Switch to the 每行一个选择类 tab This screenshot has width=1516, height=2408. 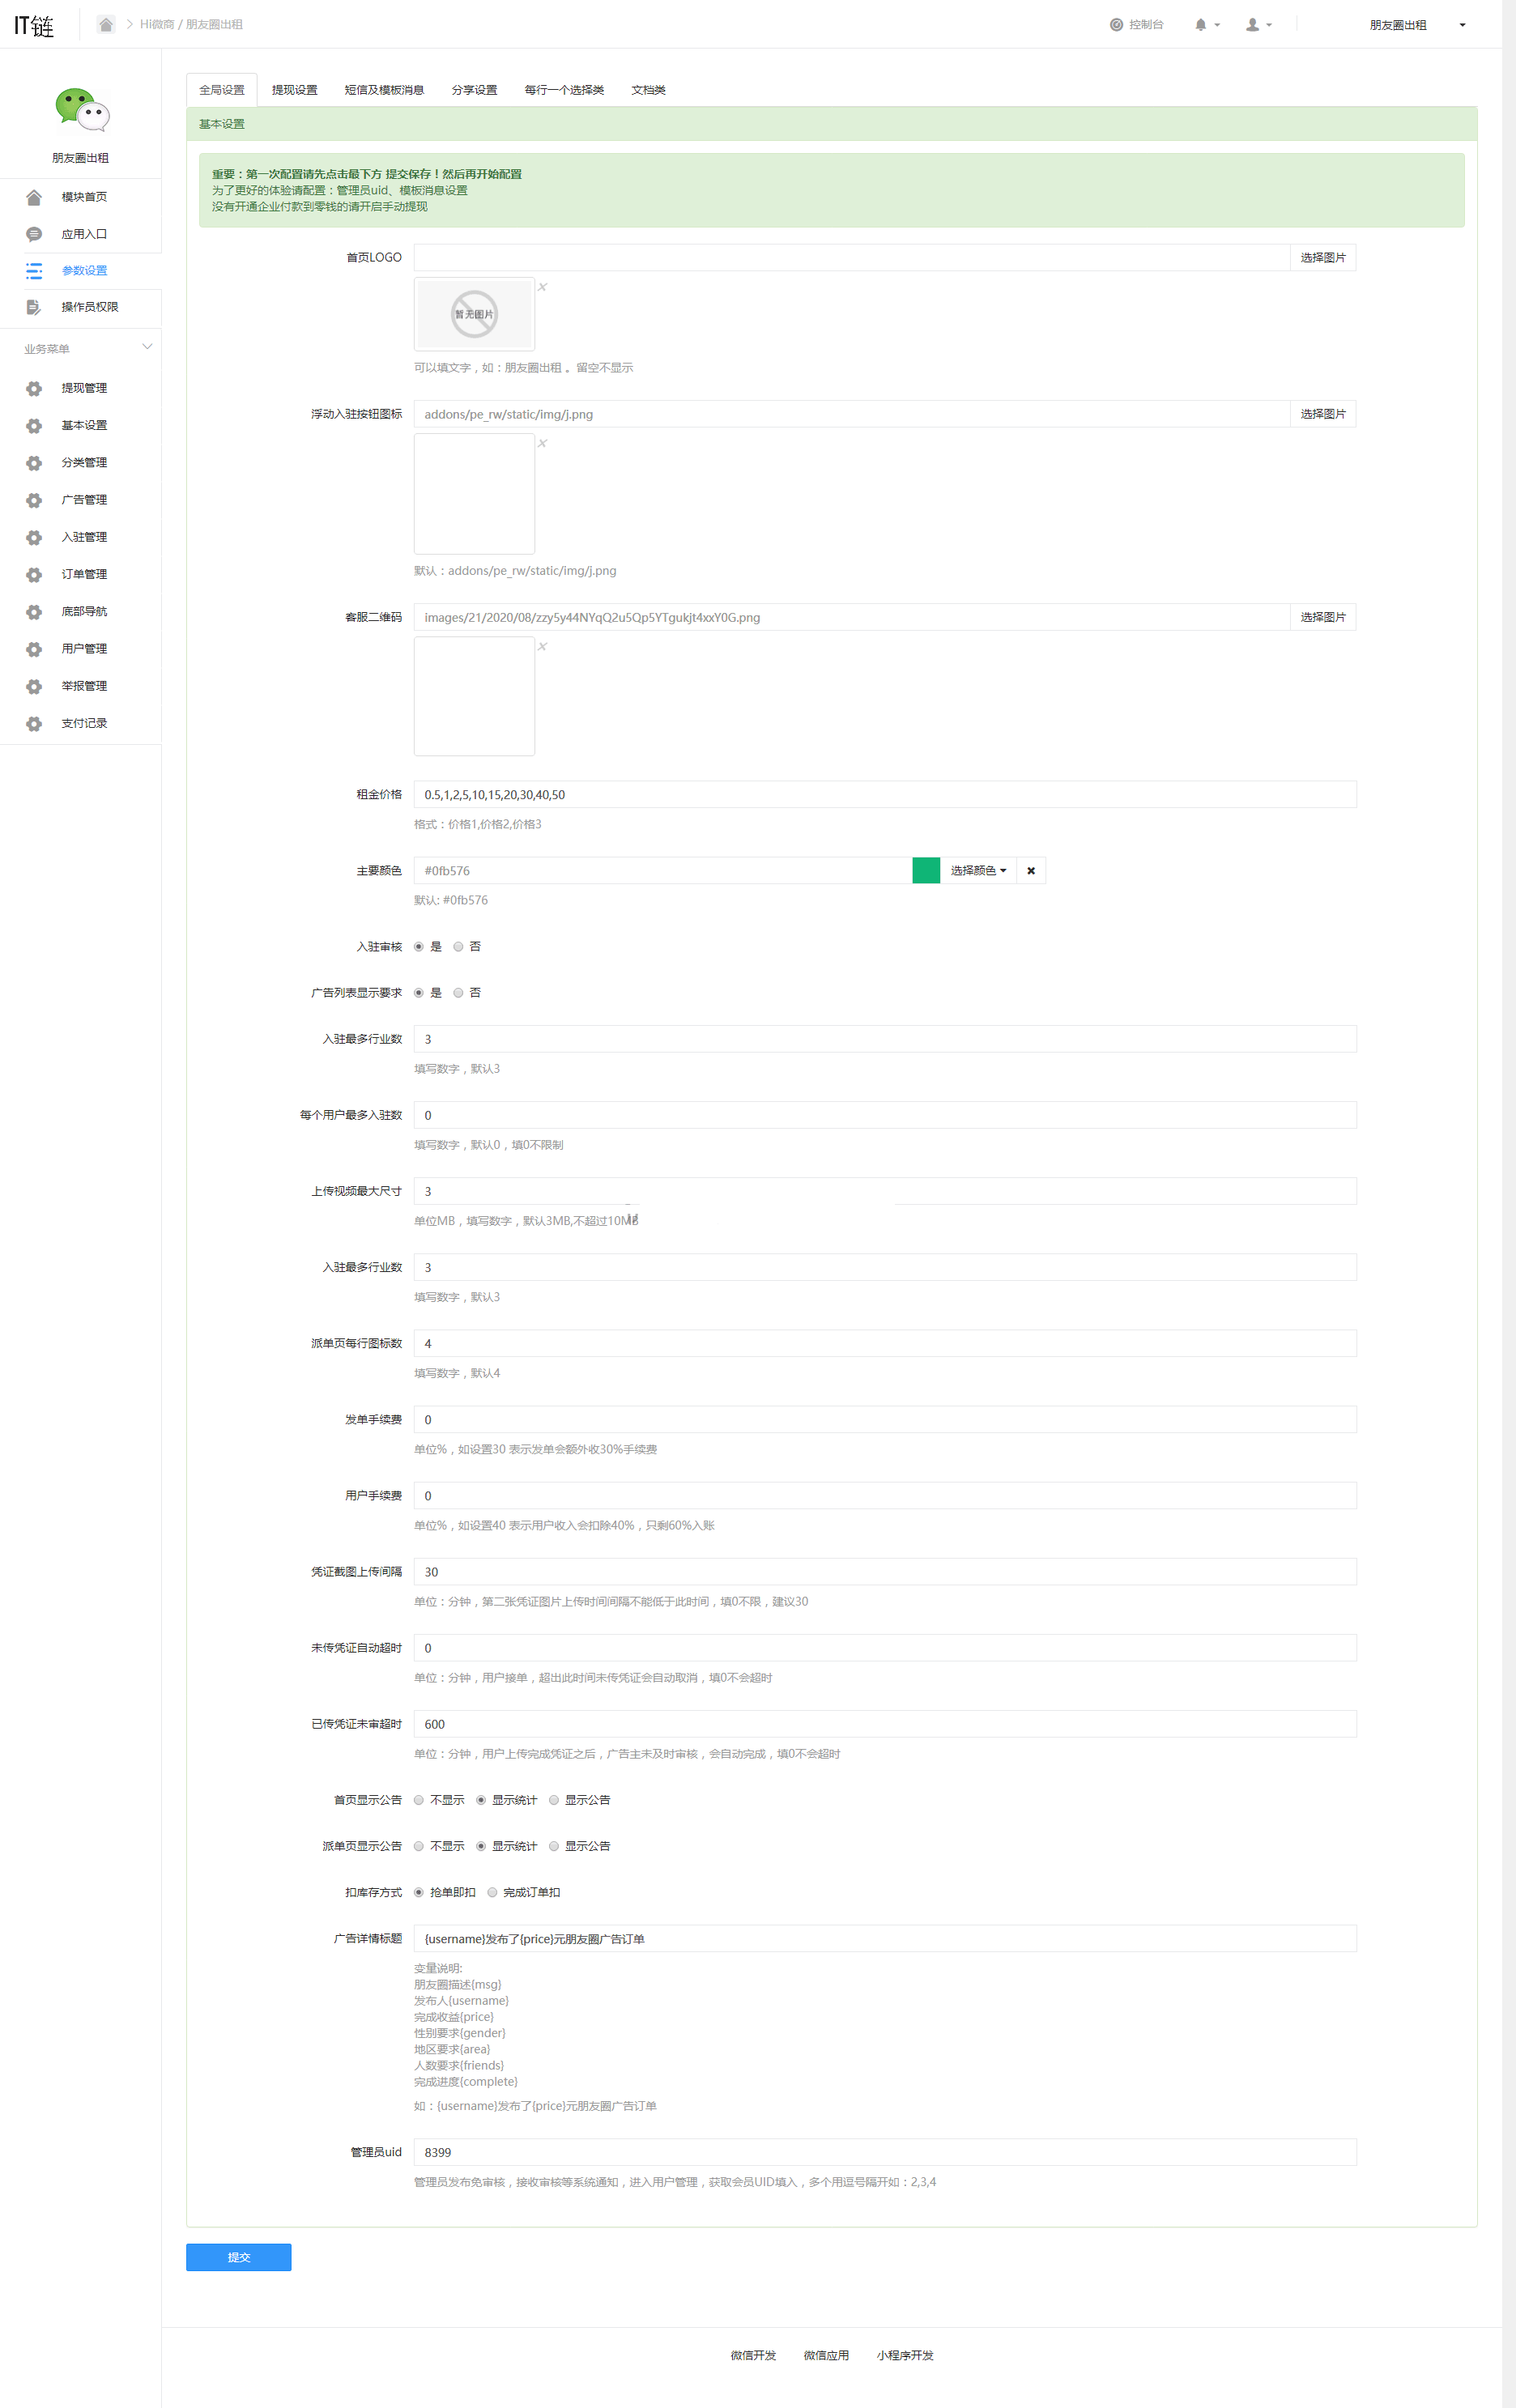pos(564,90)
